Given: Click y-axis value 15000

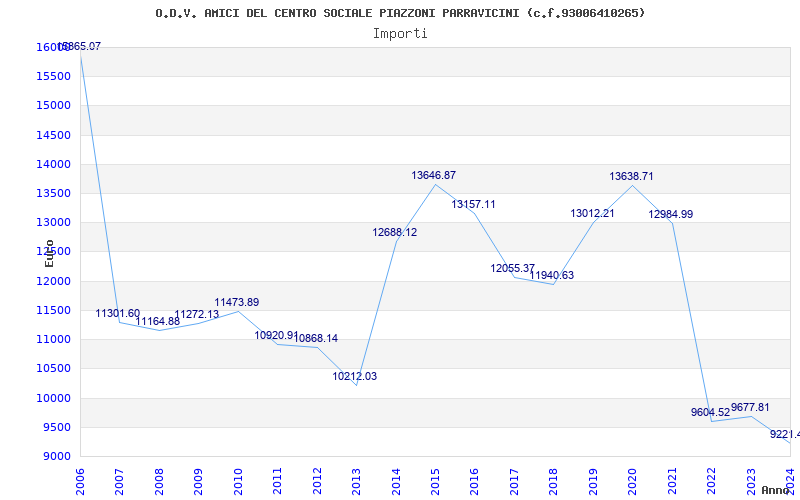Looking at the screenshot, I should tap(53, 106).
